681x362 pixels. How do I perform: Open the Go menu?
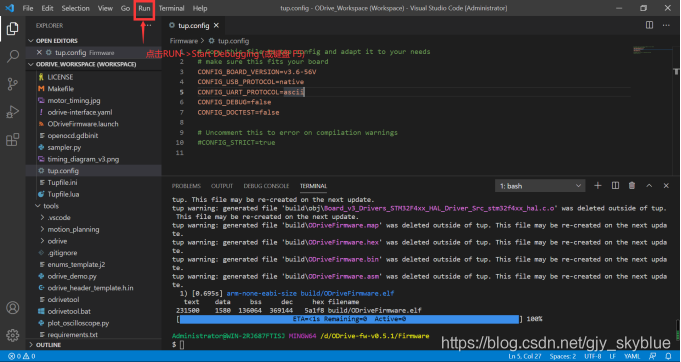pyautogui.click(x=125, y=8)
